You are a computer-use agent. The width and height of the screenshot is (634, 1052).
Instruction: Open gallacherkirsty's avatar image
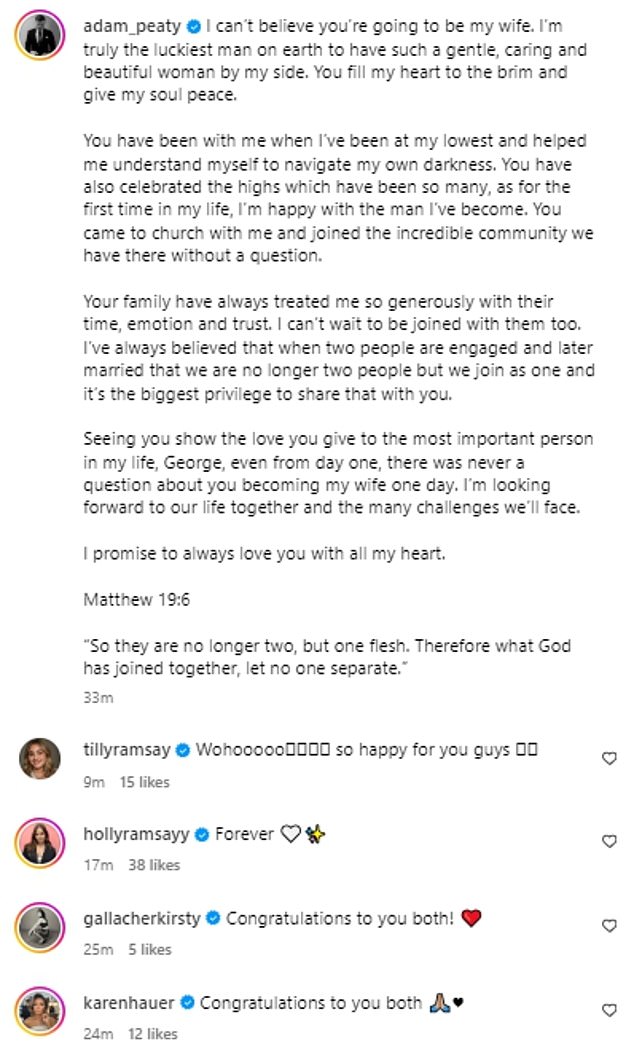click(40, 927)
